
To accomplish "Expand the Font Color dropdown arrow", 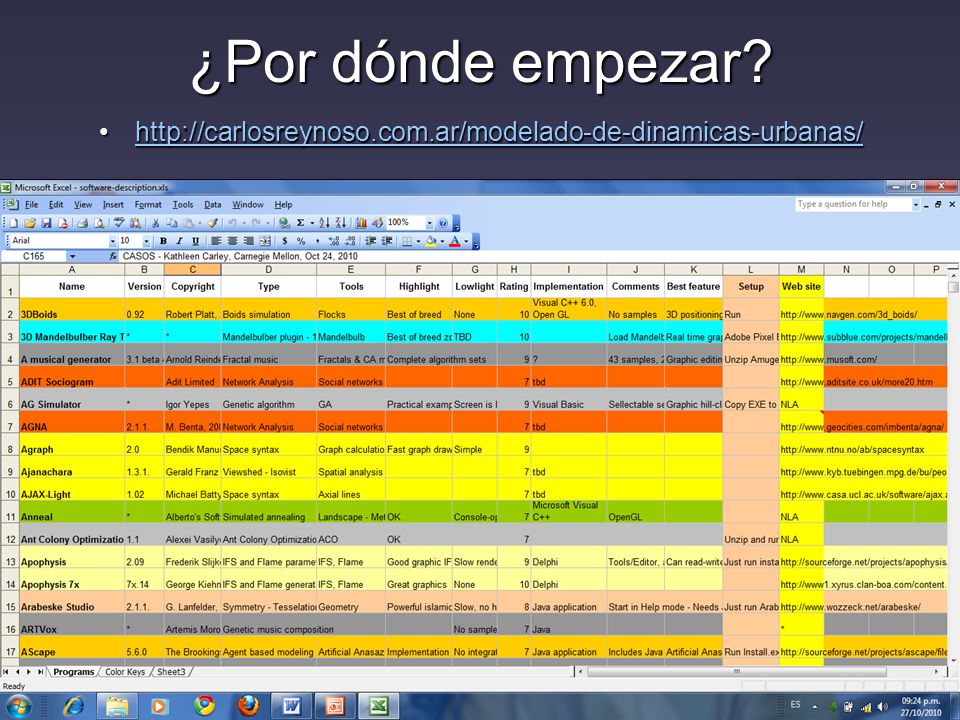I will [x=466, y=241].
